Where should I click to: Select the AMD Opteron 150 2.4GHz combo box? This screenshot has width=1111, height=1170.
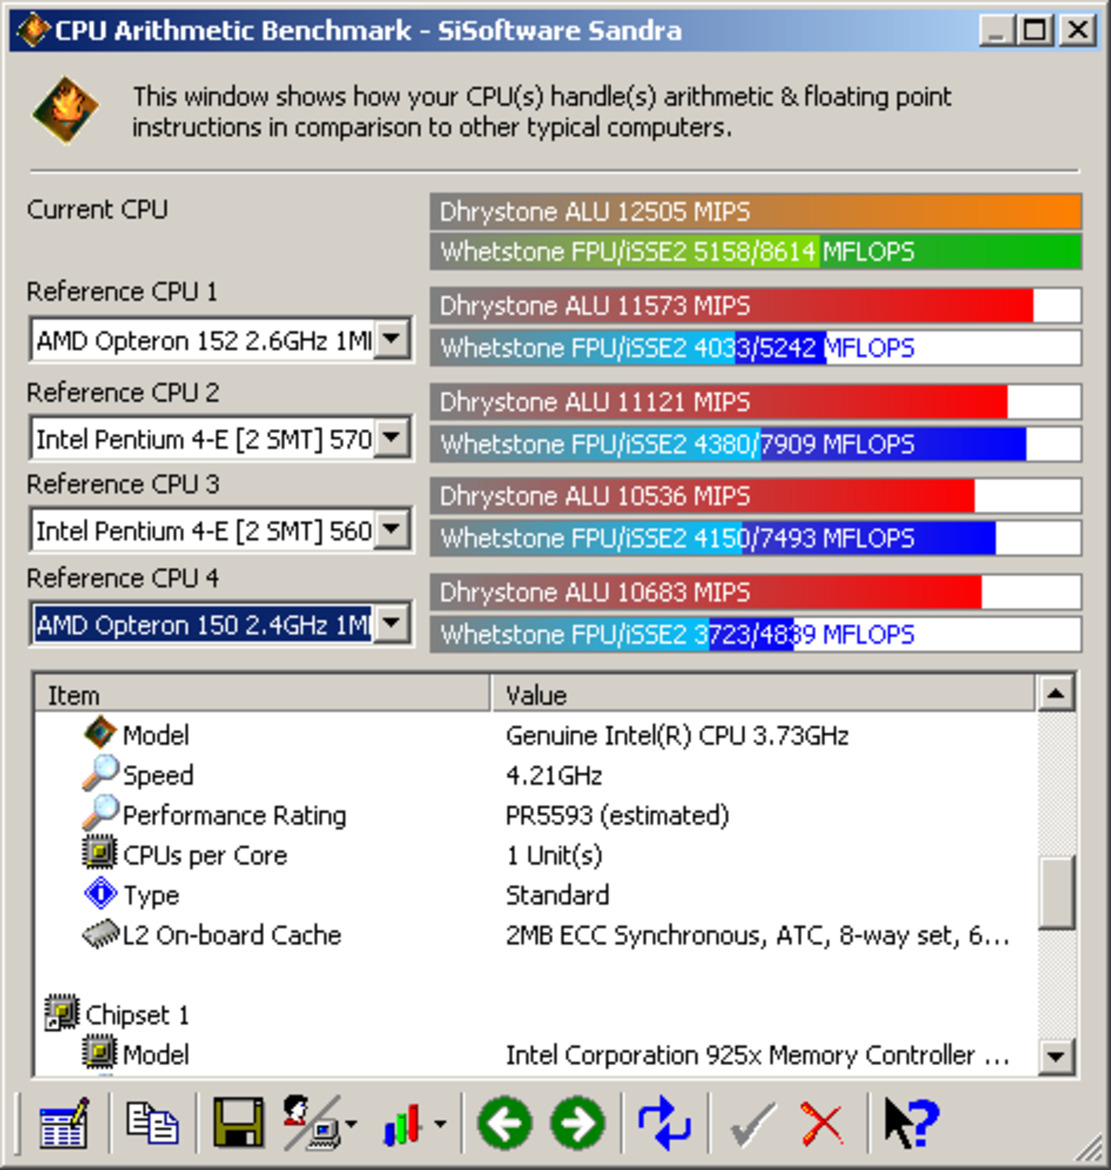[221, 624]
